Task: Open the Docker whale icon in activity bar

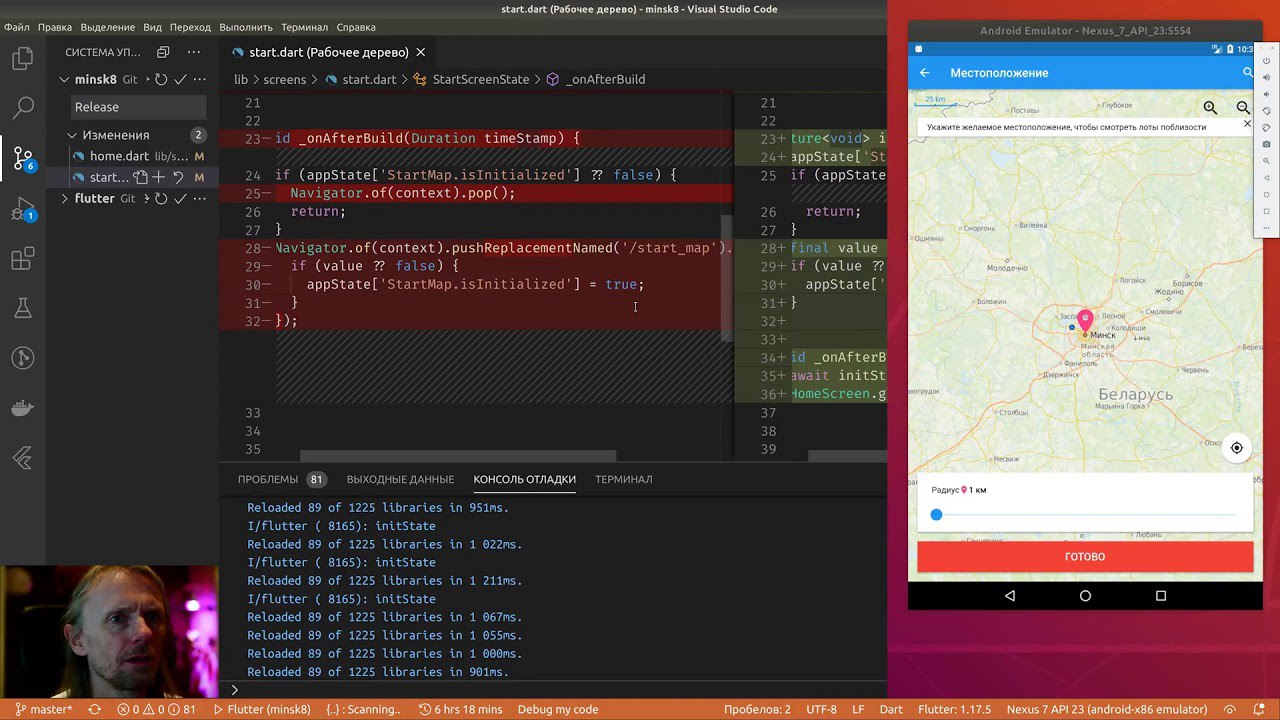Action: [x=22, y=408]
